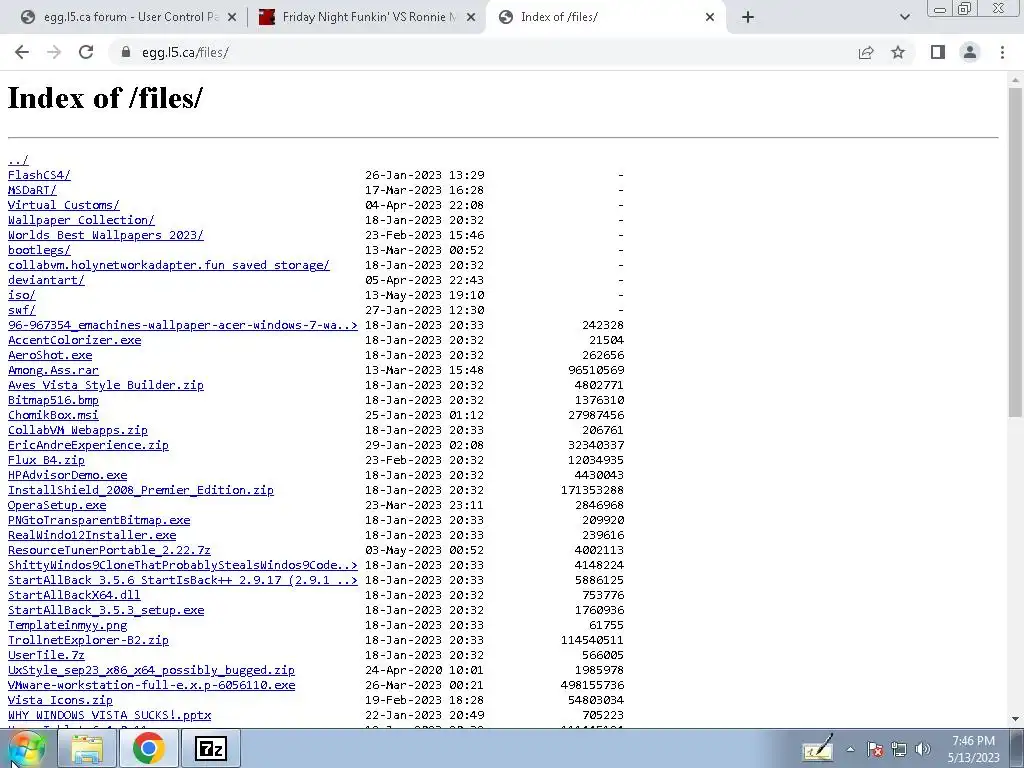Download the emachines-wallpaper-acer-windows-7 file

coord(183,325)
